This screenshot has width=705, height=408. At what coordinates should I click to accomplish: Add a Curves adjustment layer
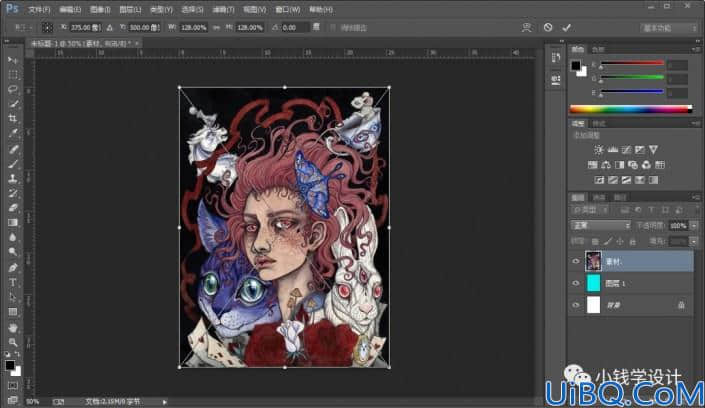click(626, 150)
